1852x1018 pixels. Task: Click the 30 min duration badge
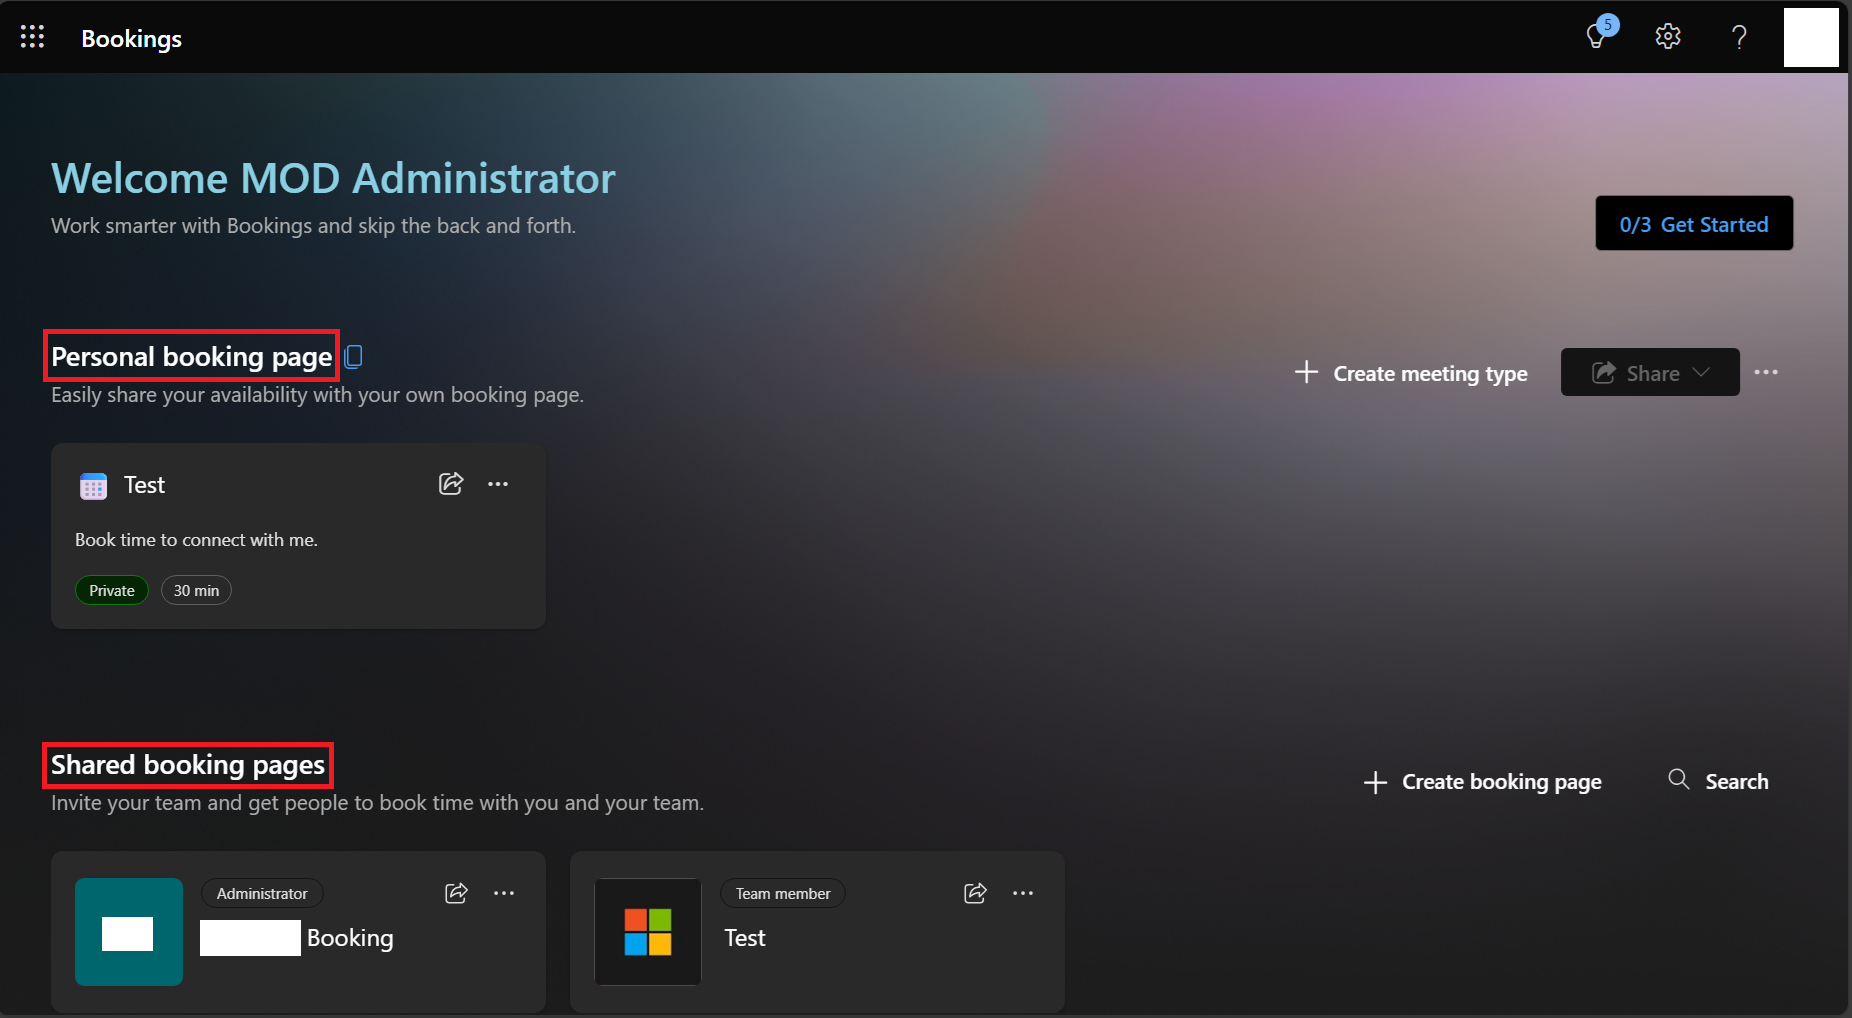click(x=196, y=590)
